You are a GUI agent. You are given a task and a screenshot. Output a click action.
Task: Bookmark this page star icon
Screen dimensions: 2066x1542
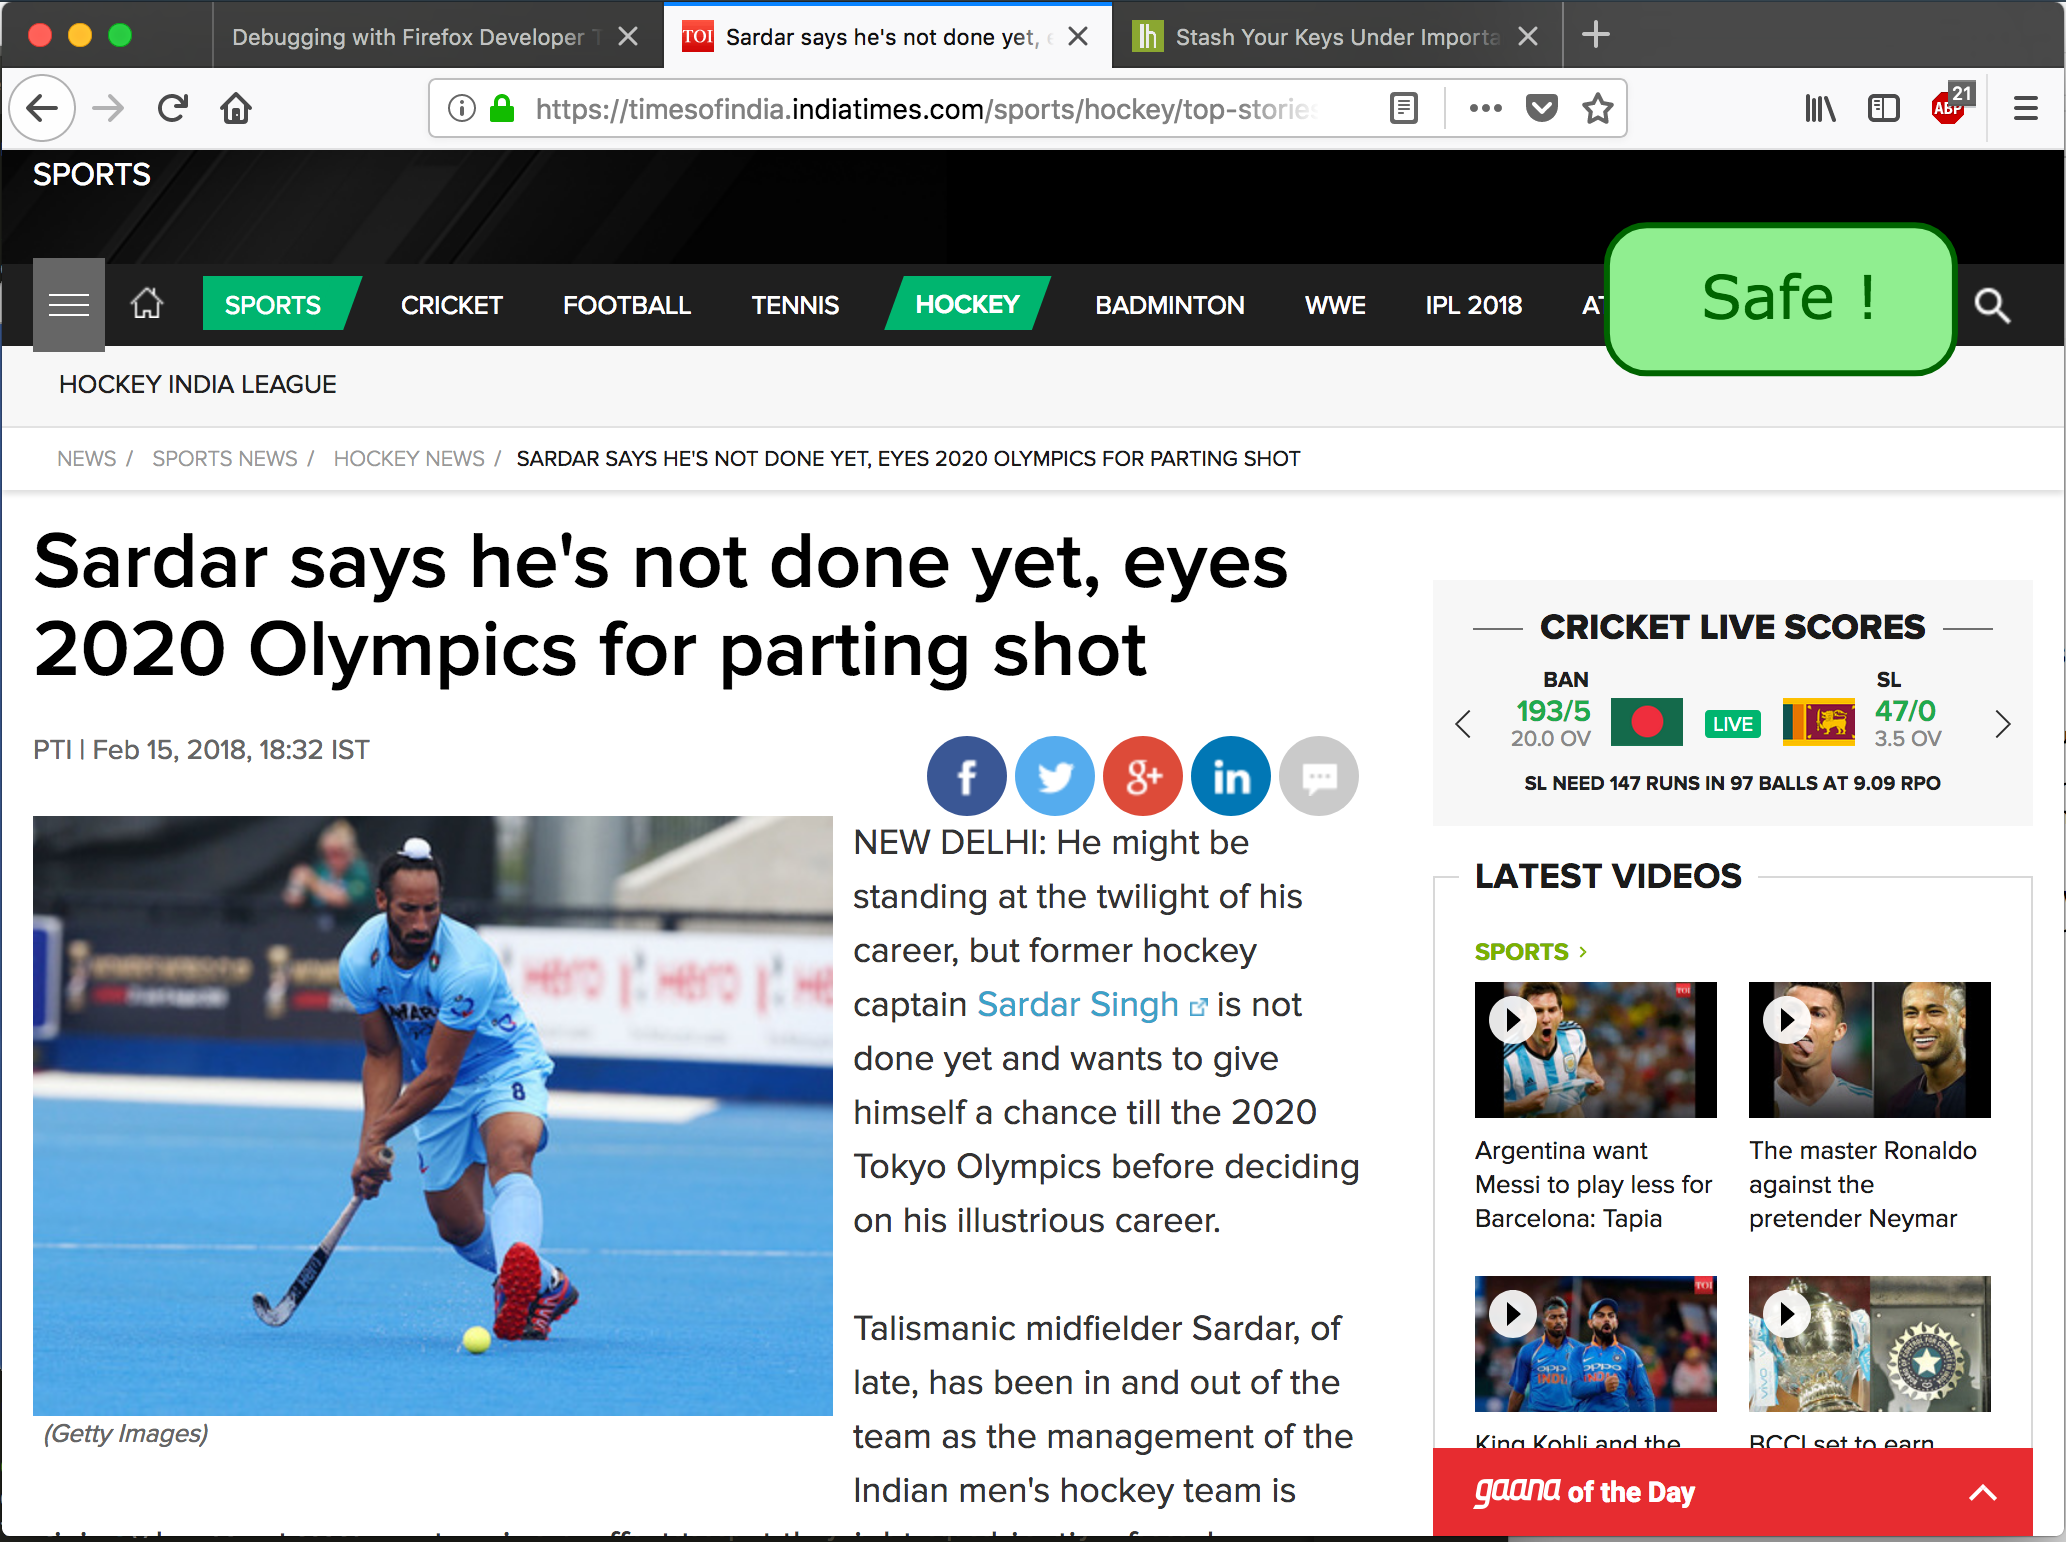(x=1597, y=107)
